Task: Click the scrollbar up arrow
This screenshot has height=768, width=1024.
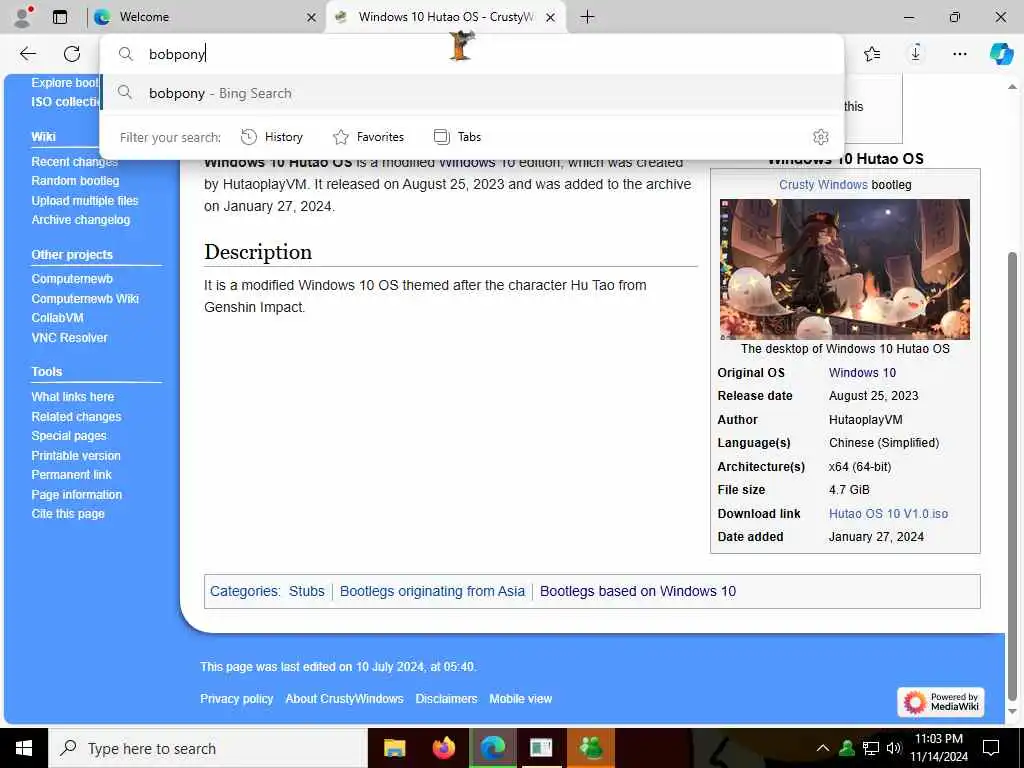Action: pos(1012,87)
